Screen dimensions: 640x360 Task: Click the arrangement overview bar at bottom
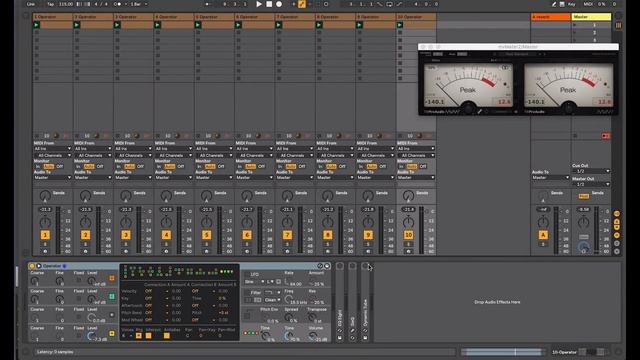tap(502, 352)
